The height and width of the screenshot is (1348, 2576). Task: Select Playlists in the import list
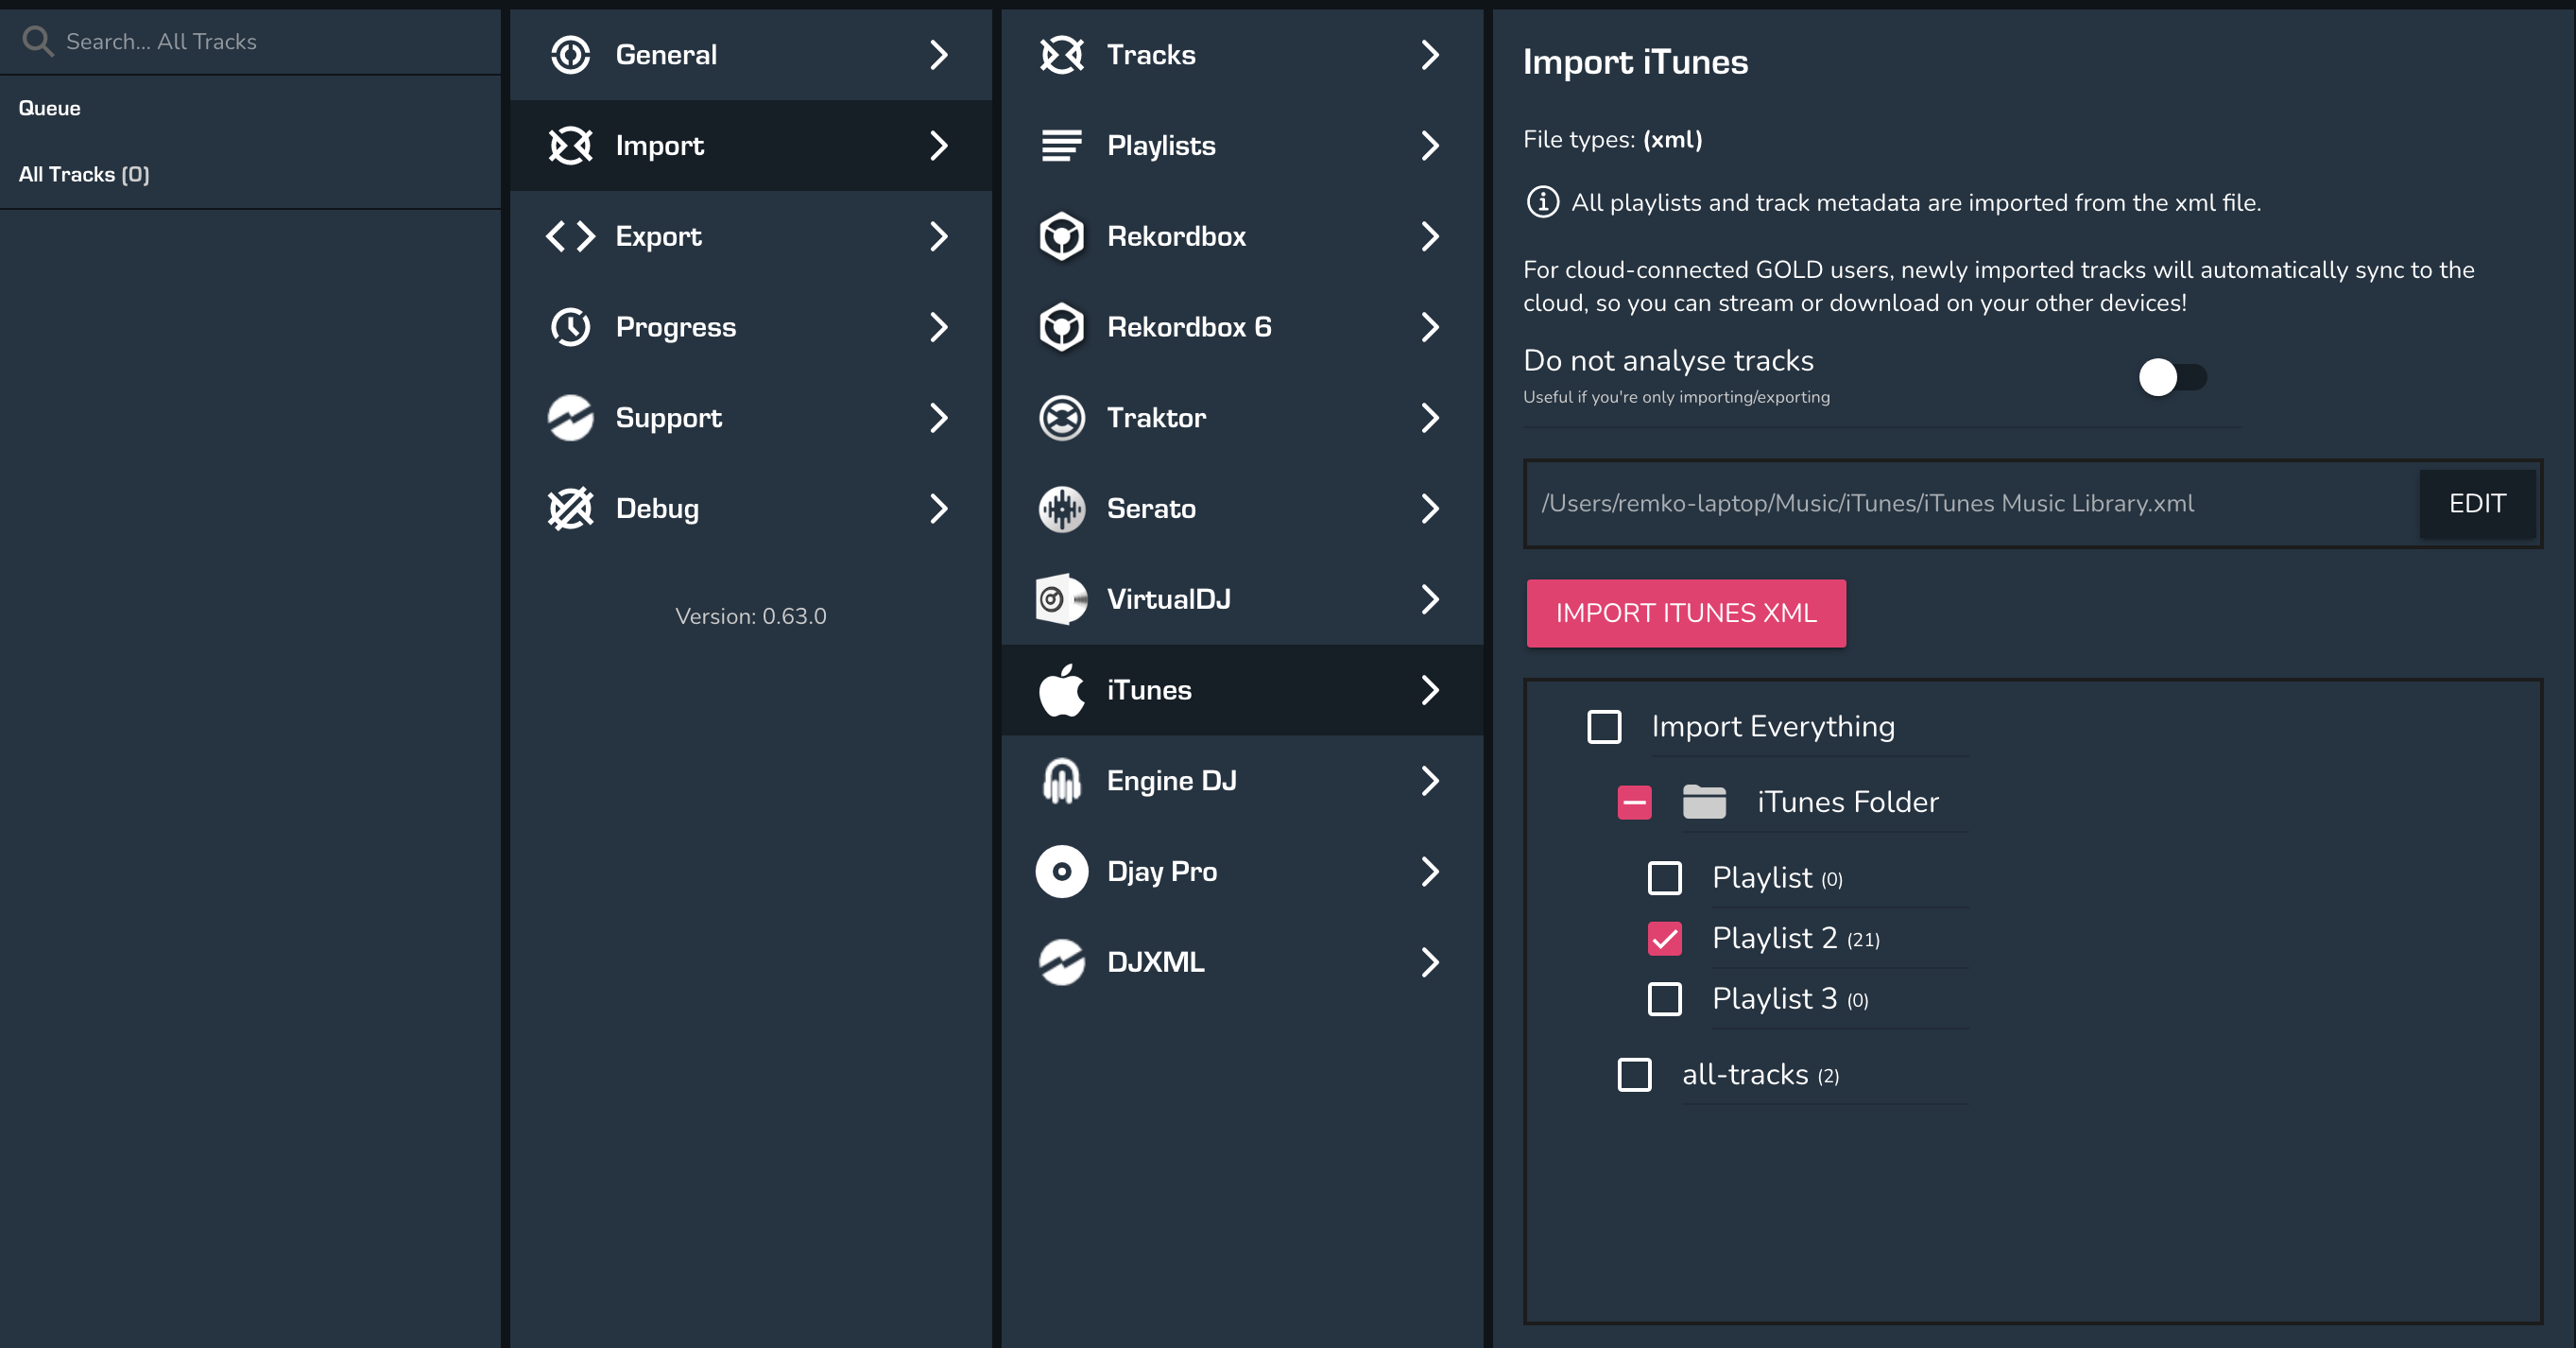pos(1242,146)
